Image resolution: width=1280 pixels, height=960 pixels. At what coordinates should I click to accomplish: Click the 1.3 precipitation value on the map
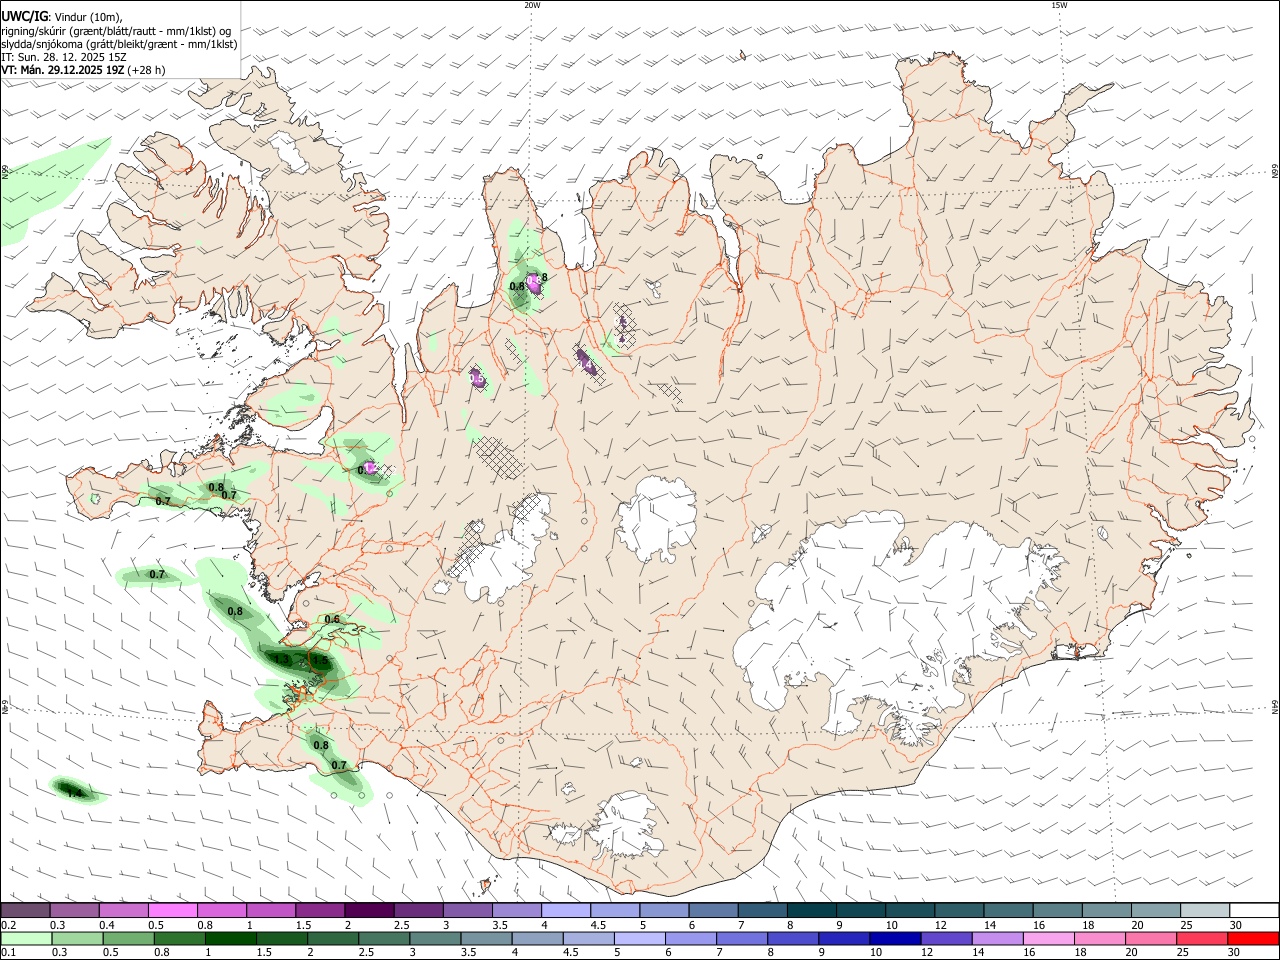[x=282, y=660]
